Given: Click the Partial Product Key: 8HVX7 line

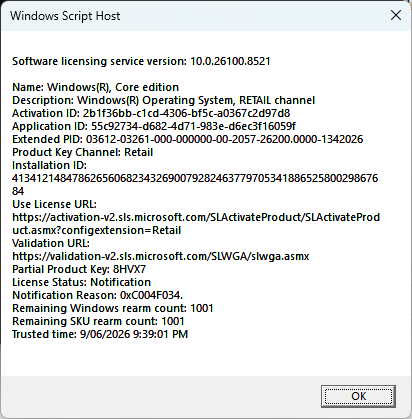Looking at the screenshot, I should click(79, 269).
